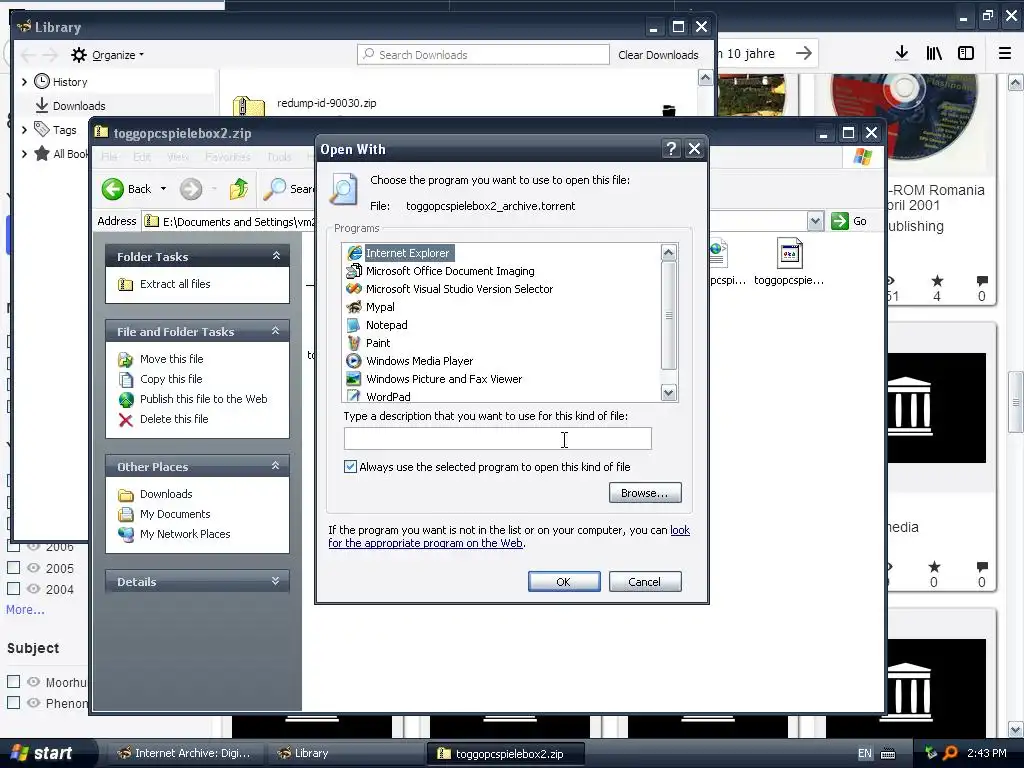Click the eye icon beside 2004
The width and height of the screenshot is (1024, 768).
pos(33,588)
